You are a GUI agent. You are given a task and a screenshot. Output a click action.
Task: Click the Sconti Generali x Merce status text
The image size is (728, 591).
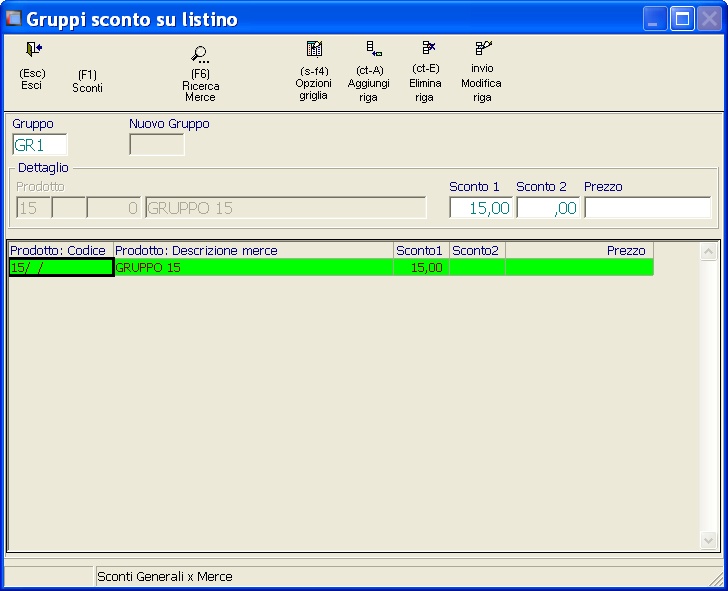point(165,577)
